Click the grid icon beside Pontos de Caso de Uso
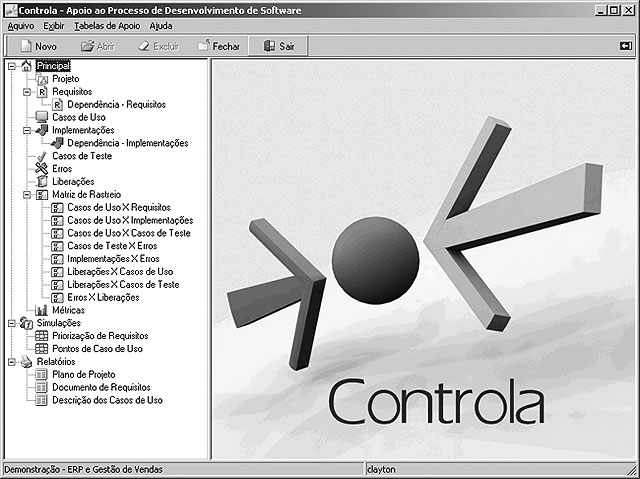640x479 pixels. (42, 349)
